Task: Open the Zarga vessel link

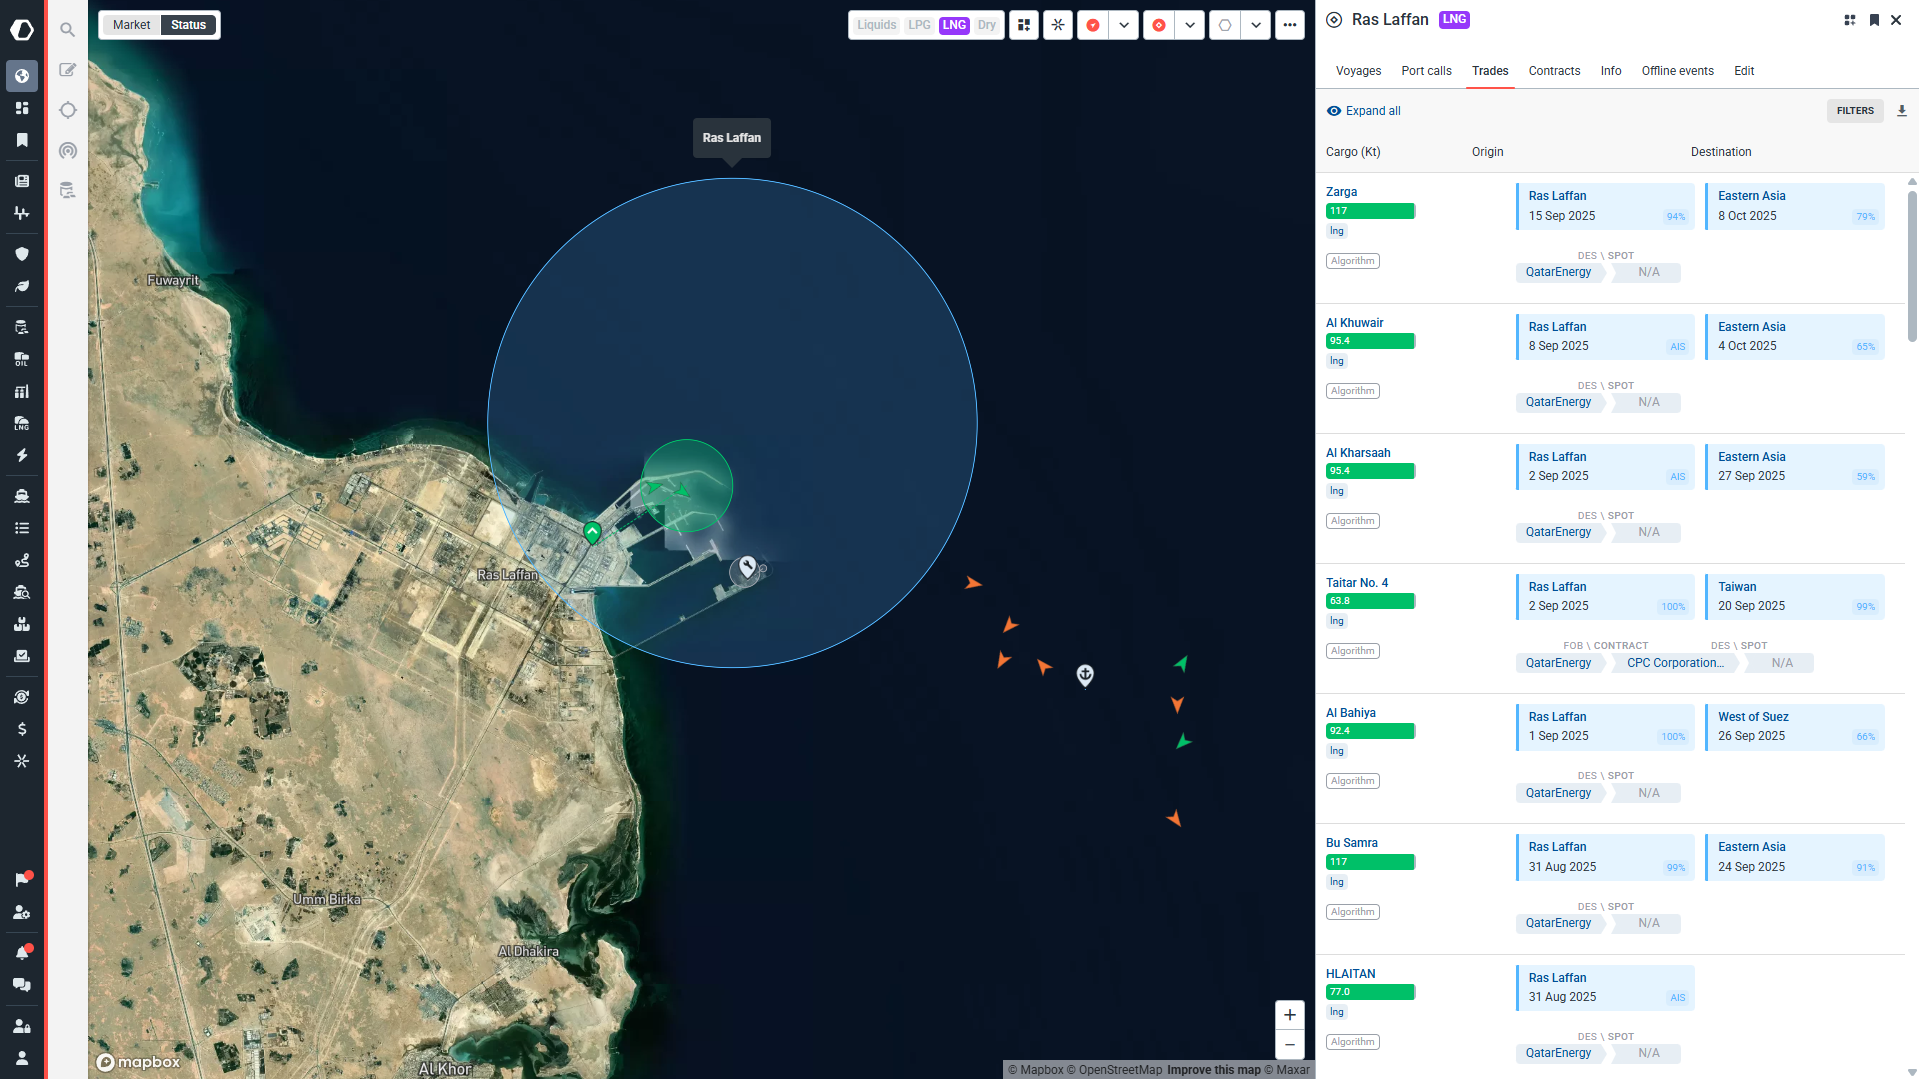Action: tap(1341, 192)
